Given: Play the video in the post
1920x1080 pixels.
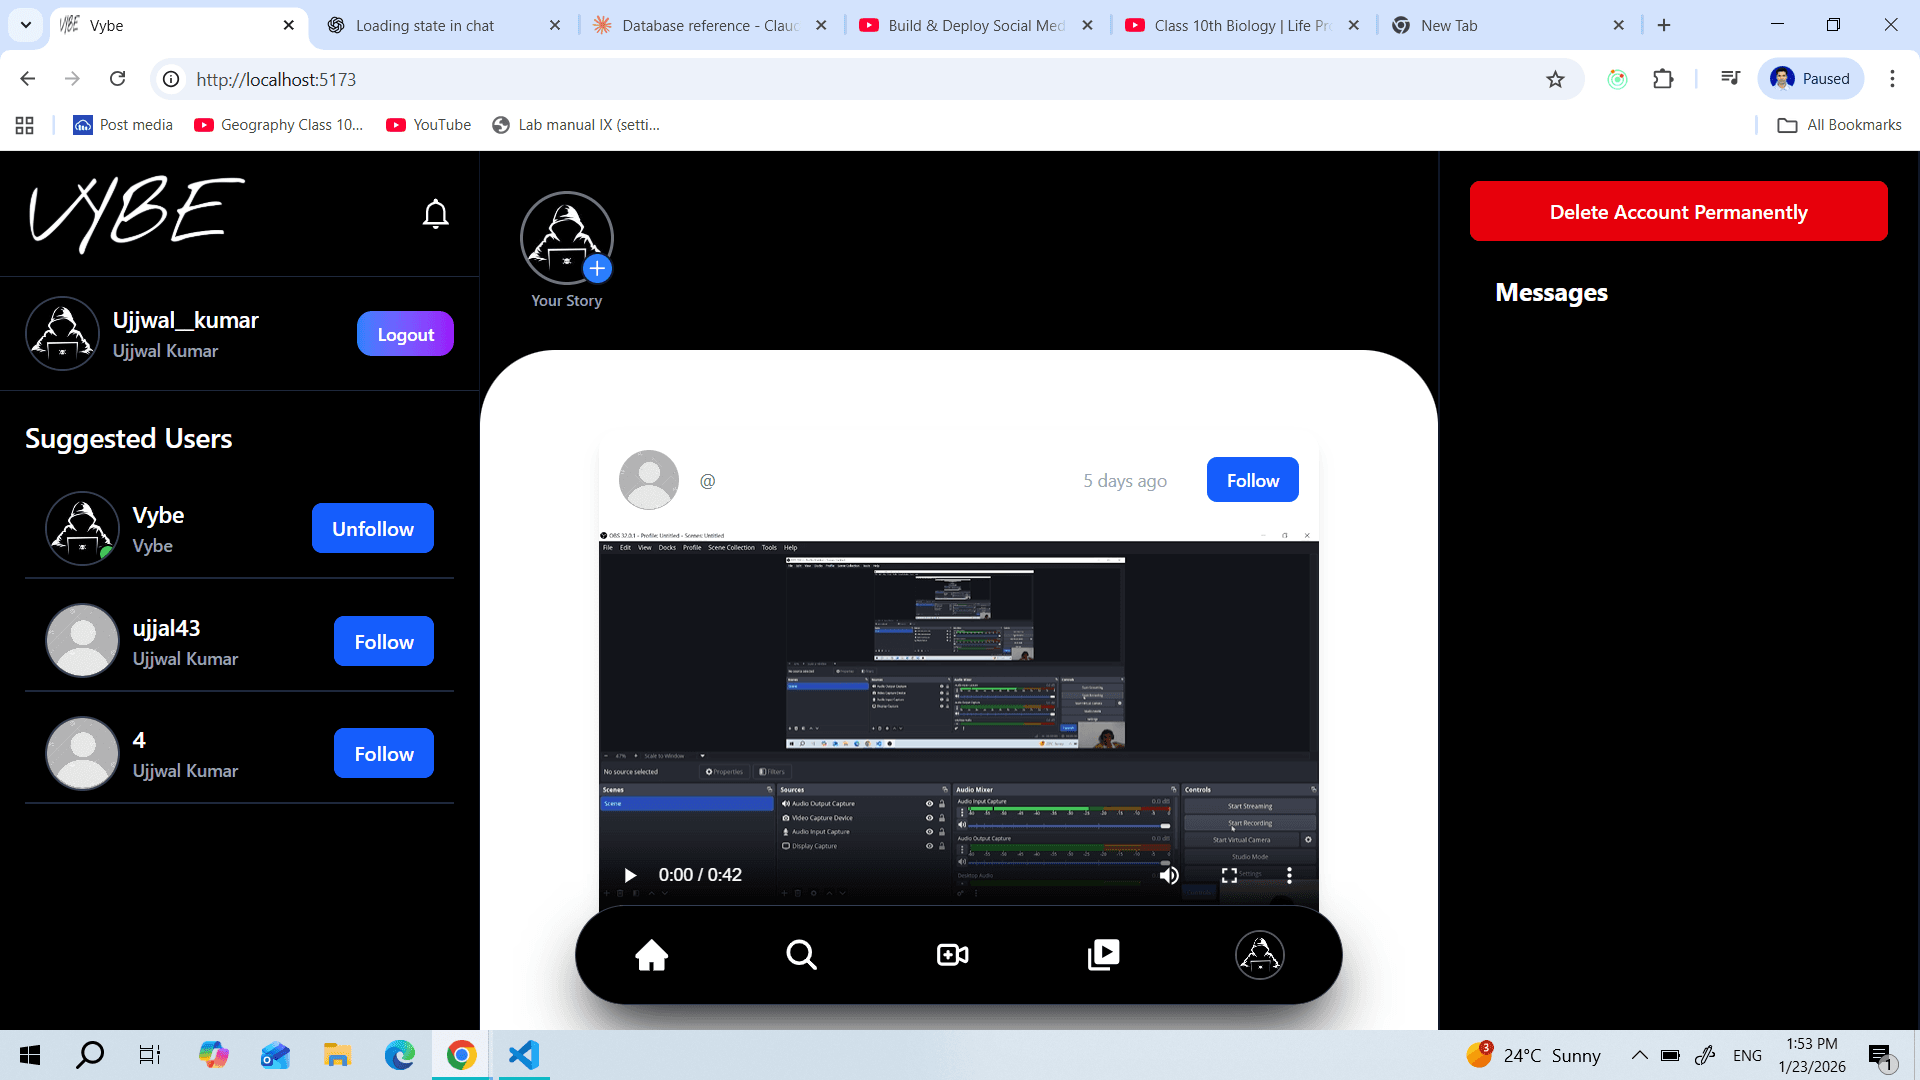Looking at the screenshot, I should 630,874.
